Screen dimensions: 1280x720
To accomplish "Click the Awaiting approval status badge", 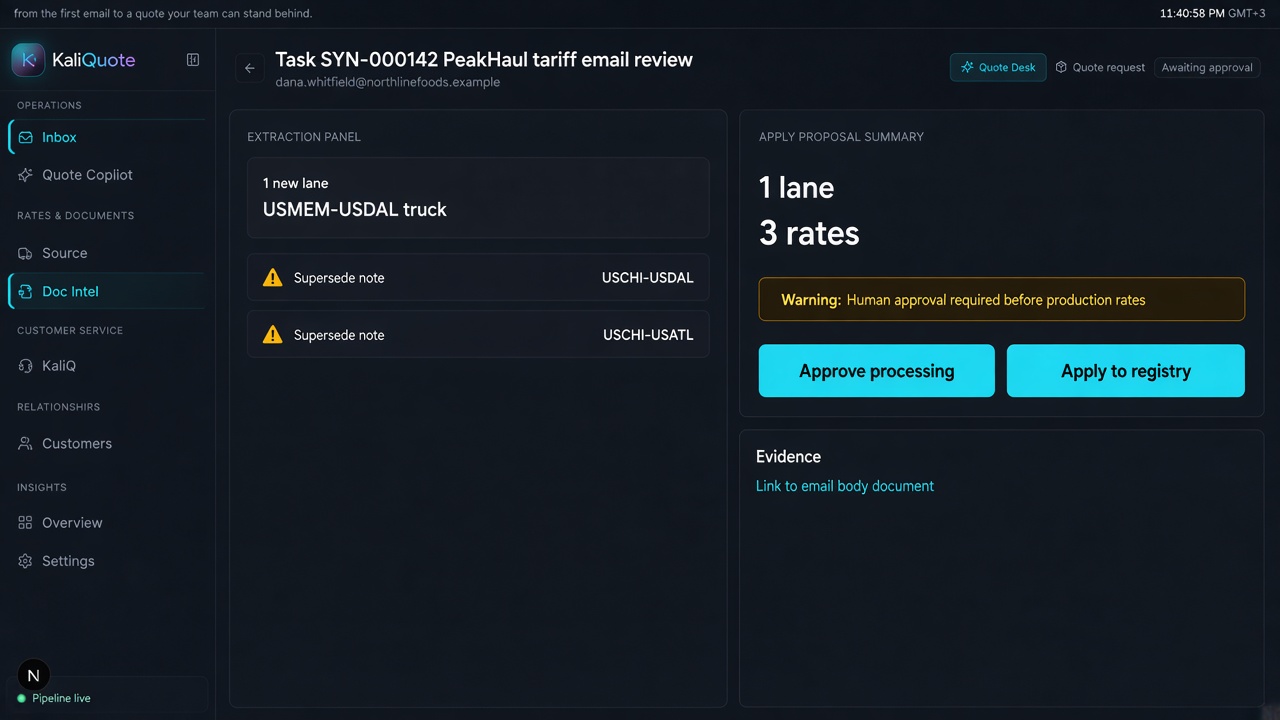I will [1207, 67].
